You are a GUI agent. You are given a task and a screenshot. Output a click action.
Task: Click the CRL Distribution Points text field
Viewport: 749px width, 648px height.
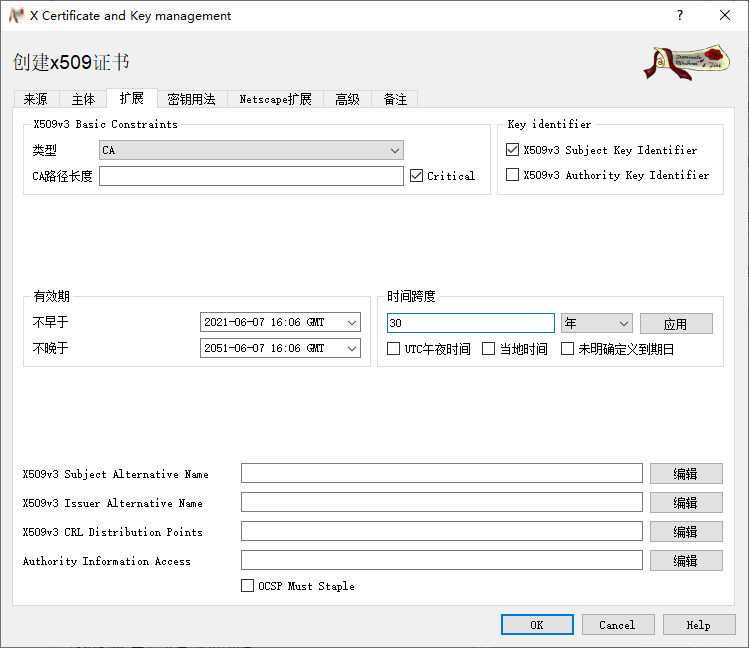point(441,532)
